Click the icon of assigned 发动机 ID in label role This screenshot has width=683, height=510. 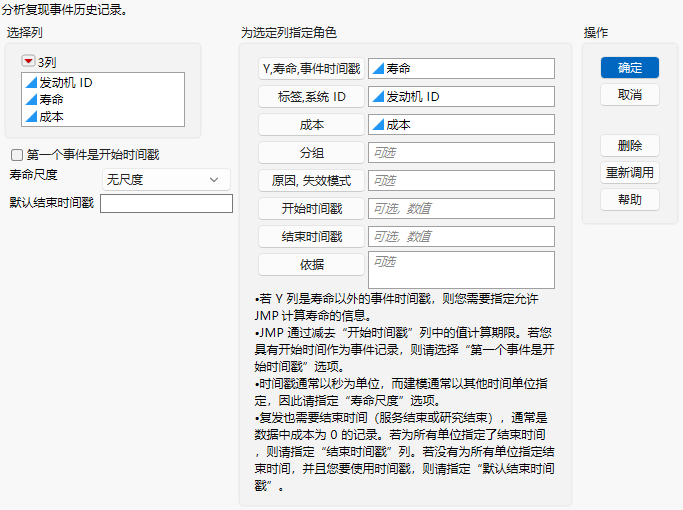pyautogui.click(x=378, y=96)
